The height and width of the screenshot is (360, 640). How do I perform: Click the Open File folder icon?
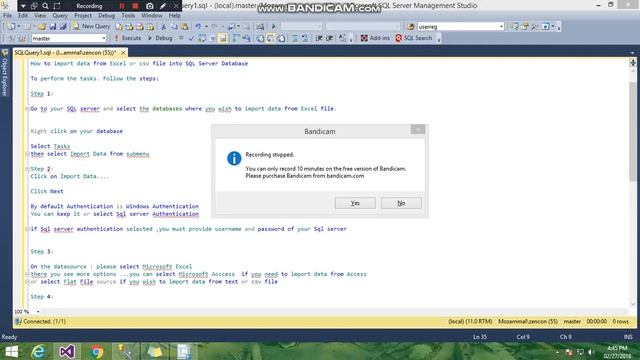point(42,27)
